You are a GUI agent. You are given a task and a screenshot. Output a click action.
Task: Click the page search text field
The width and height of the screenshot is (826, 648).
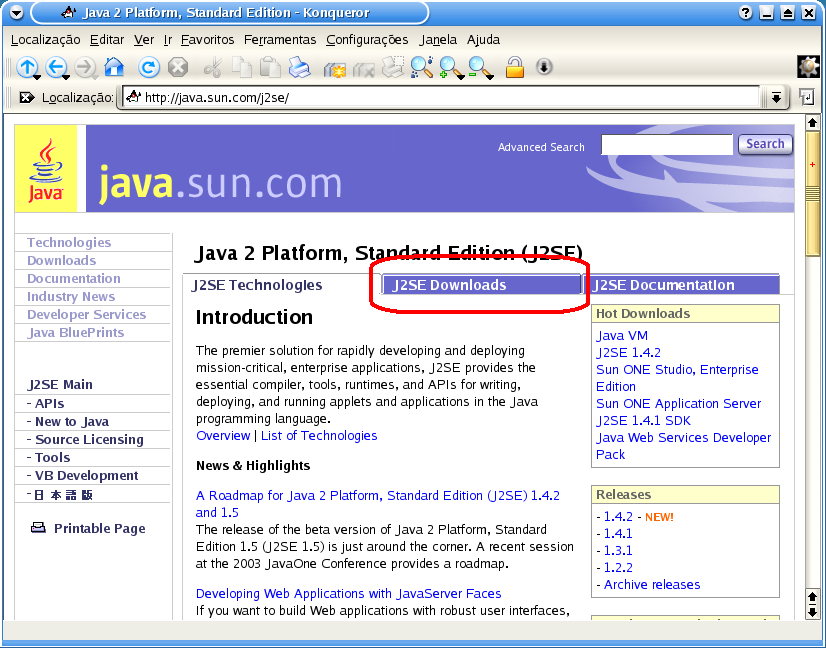click(x=666, y=144)
